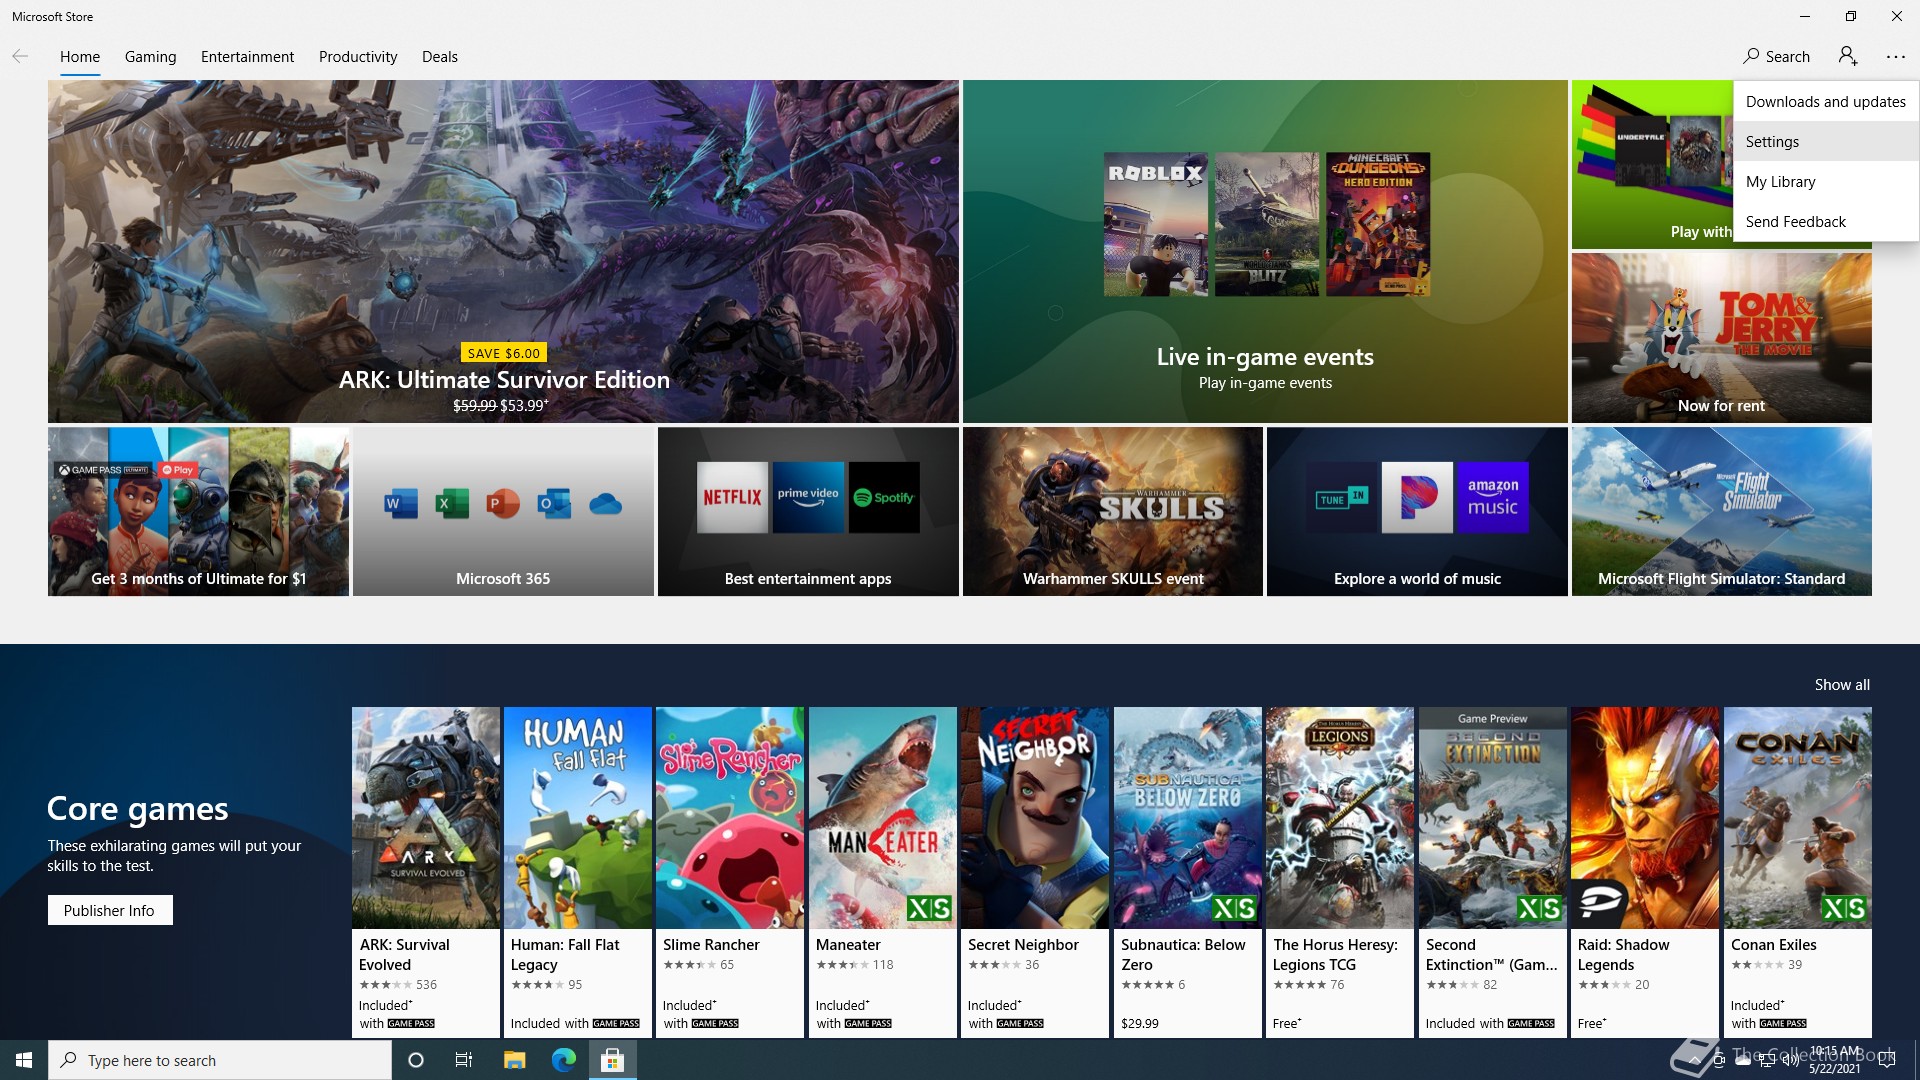Launch Microsoft Edge from taskbar
This screenshot has height=1080, width=1920.
(x=563, y=1060)
